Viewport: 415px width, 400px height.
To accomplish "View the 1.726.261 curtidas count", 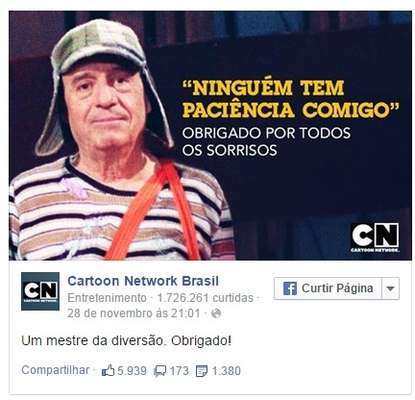I will coord(205,298).
